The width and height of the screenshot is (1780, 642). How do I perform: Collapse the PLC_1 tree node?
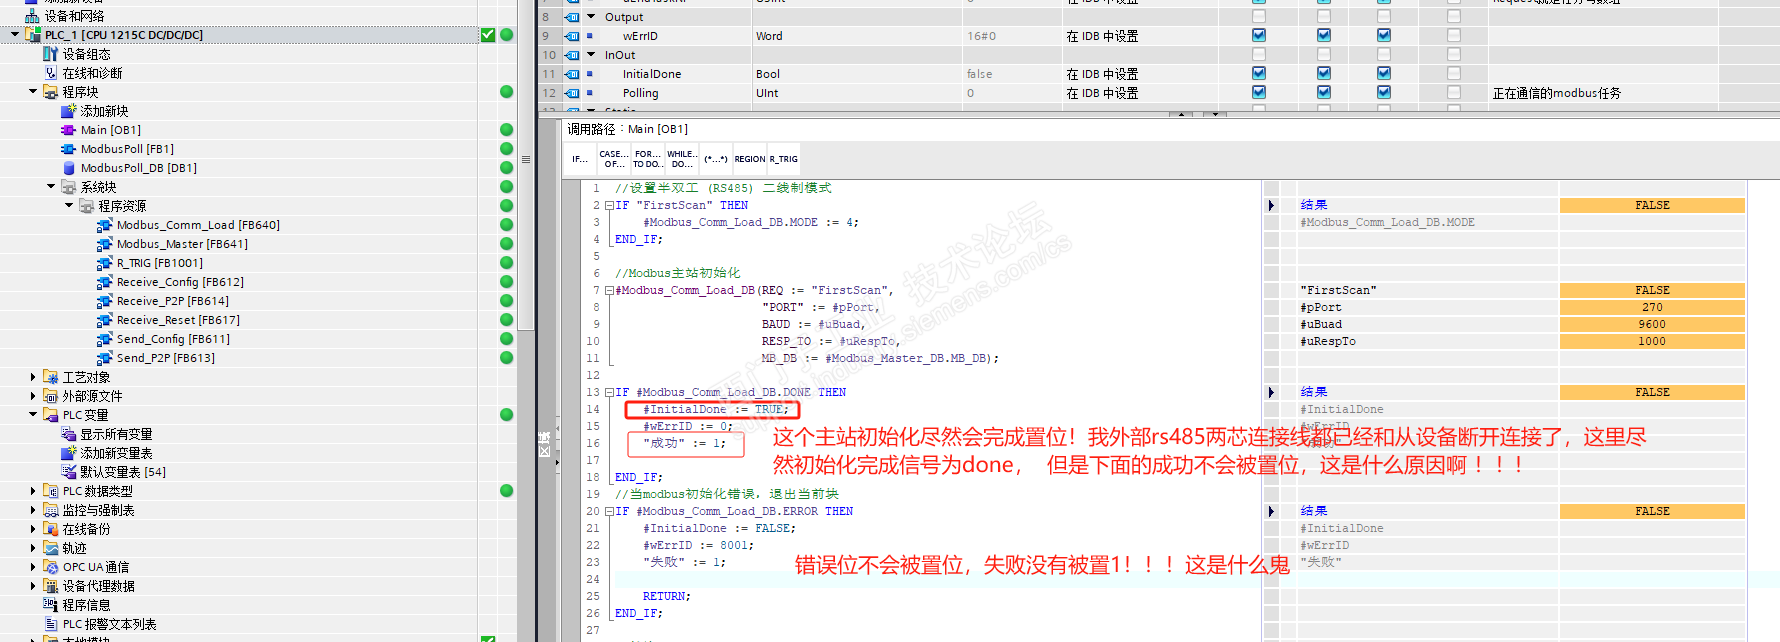tap(14, 35)
